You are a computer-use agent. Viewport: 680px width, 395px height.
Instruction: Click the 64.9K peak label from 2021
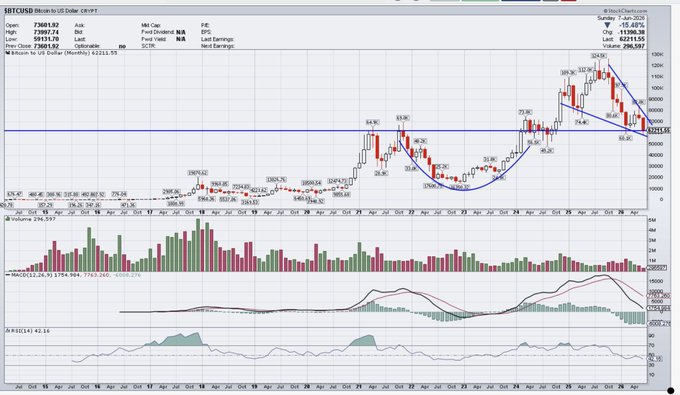[x=373, y=122]
